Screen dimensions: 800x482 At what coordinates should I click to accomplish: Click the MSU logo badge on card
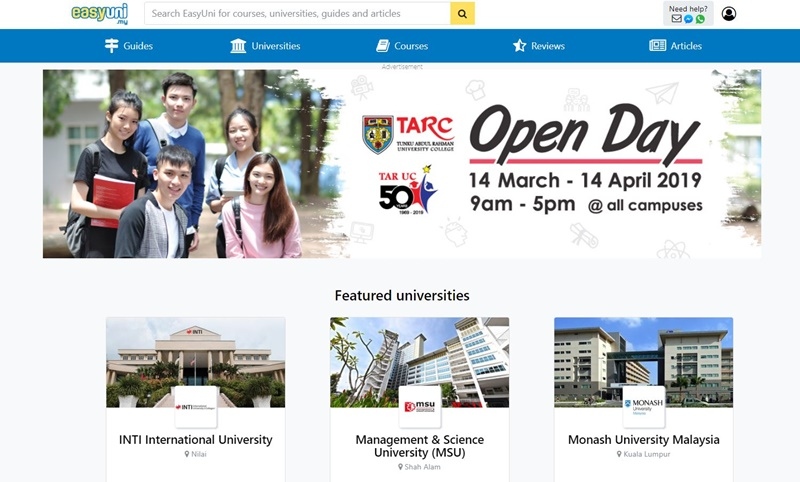tap(420, 407)
